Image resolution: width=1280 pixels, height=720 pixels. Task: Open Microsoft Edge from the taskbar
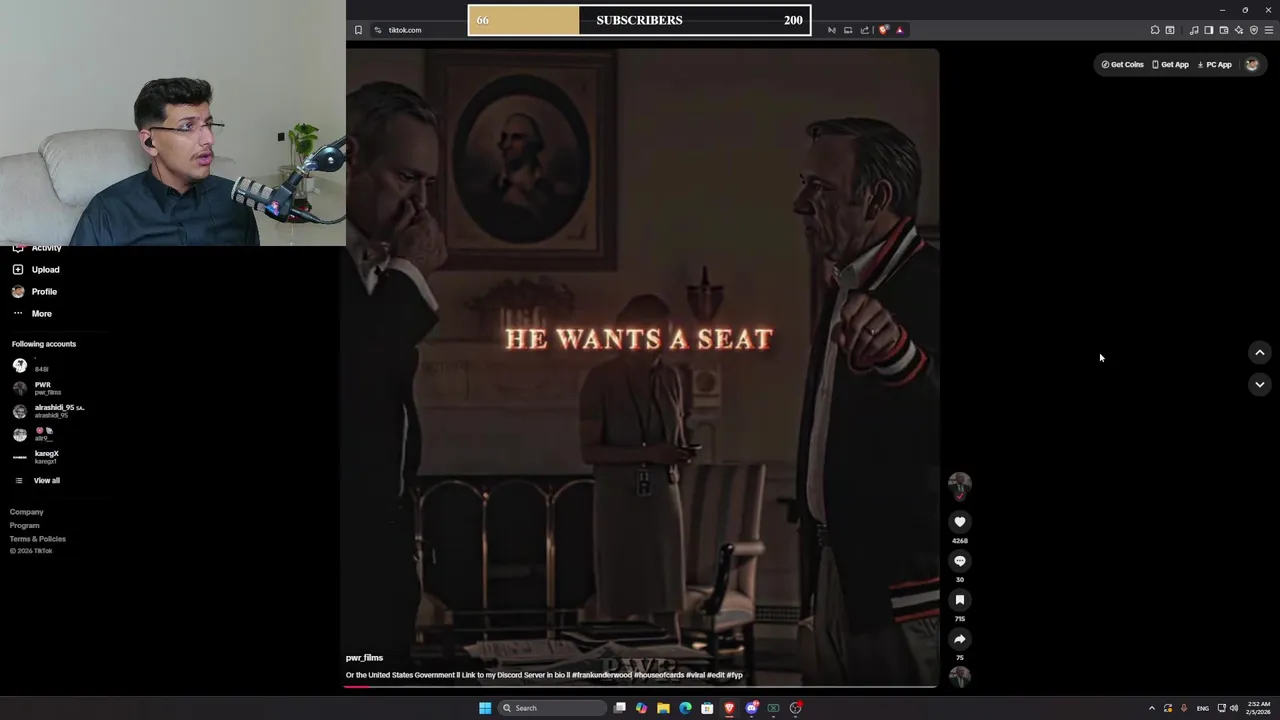tap(685, 708)
